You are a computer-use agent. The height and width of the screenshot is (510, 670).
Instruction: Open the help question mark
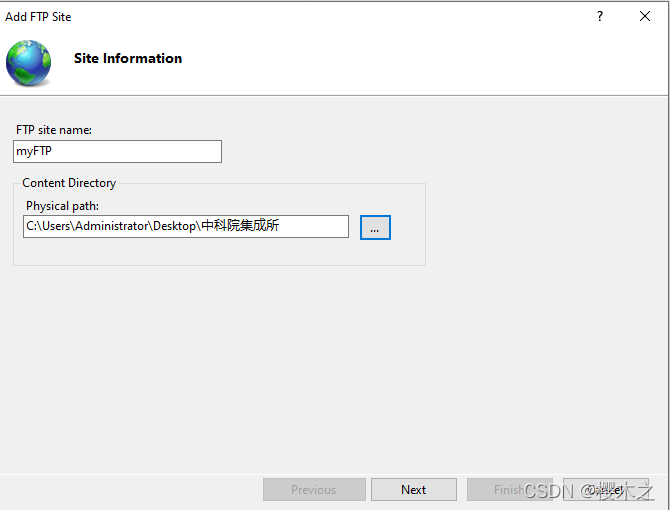pos(600,16)
